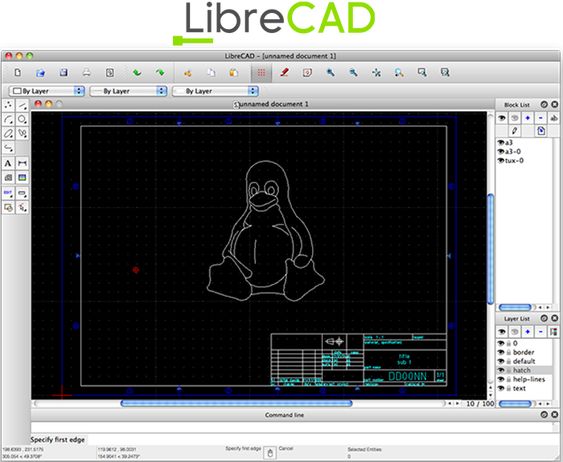
Task: Open the line type By Layer dropdown
Action: 215,91
